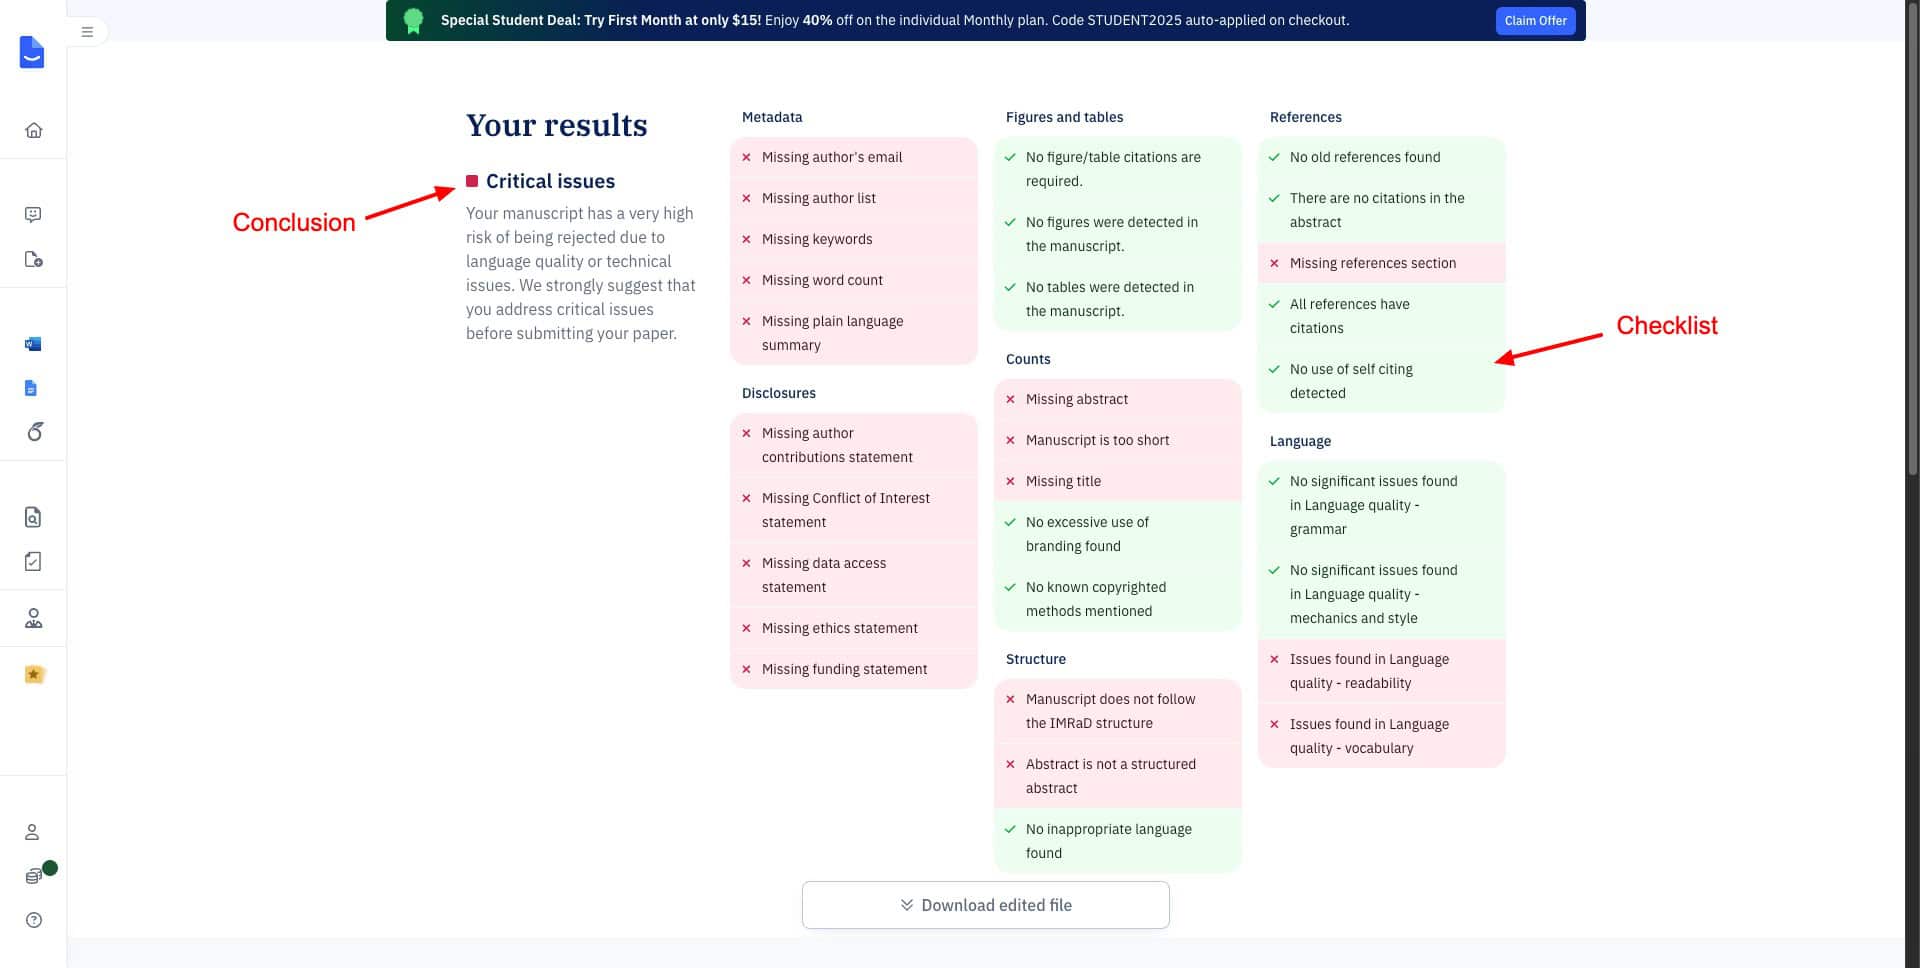Open the Microsoft Word integration icon
Image resolution: width=1920 pixels, height=968 pixels.
pos(33,344)
